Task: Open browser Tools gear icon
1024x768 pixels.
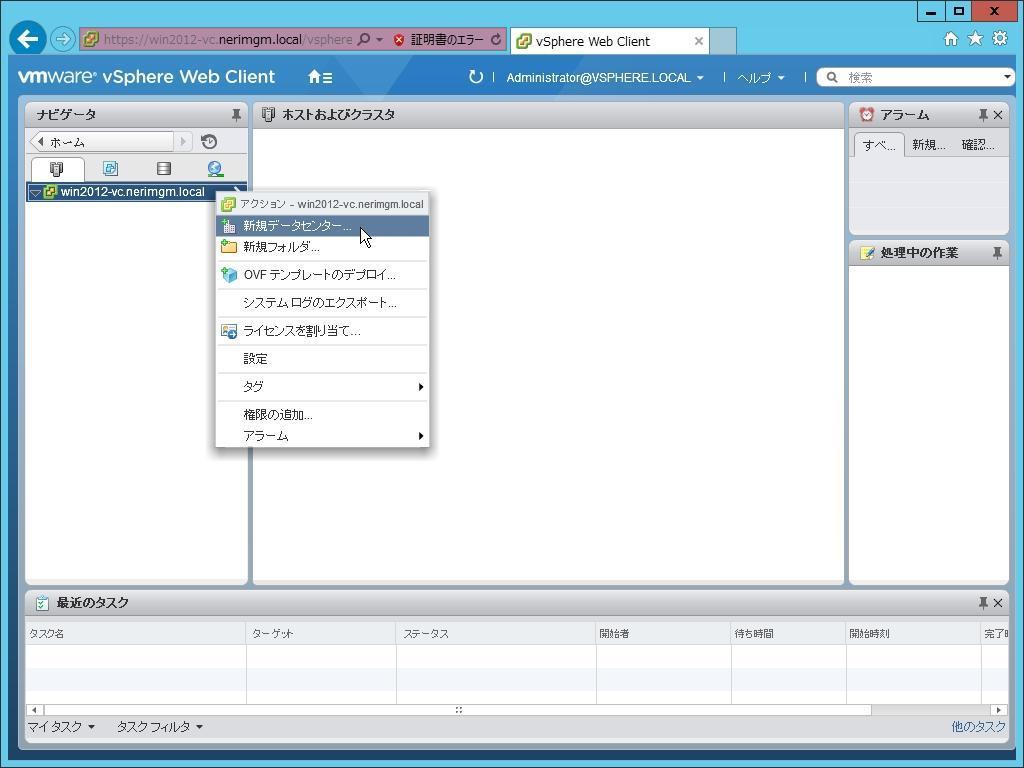Action: click(1000, 39)
